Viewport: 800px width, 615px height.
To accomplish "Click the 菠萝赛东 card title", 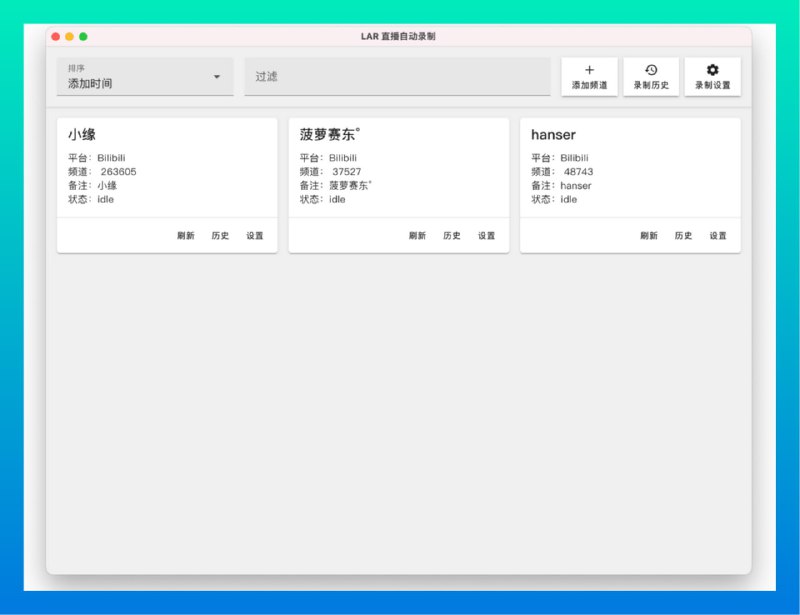I will [x=331, y=135].
